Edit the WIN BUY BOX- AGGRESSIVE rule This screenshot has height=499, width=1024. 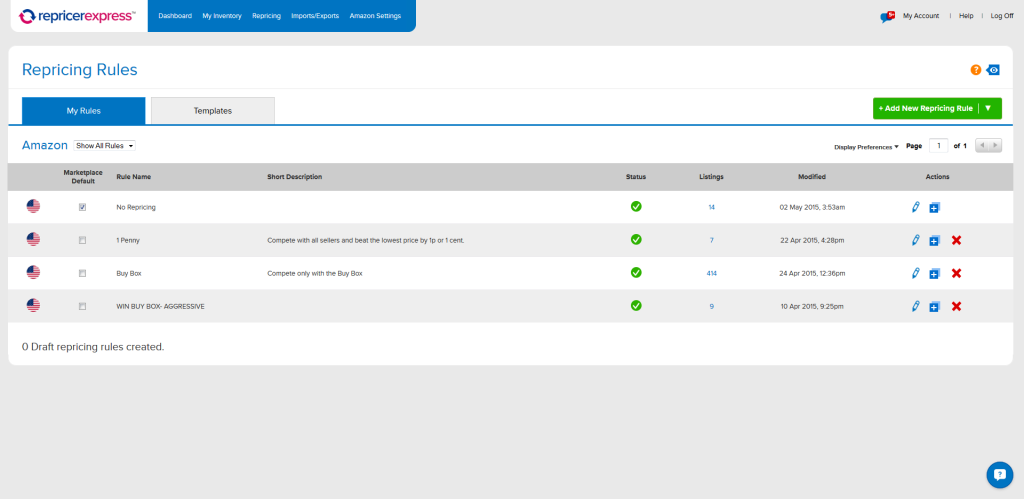pos(916,306)
